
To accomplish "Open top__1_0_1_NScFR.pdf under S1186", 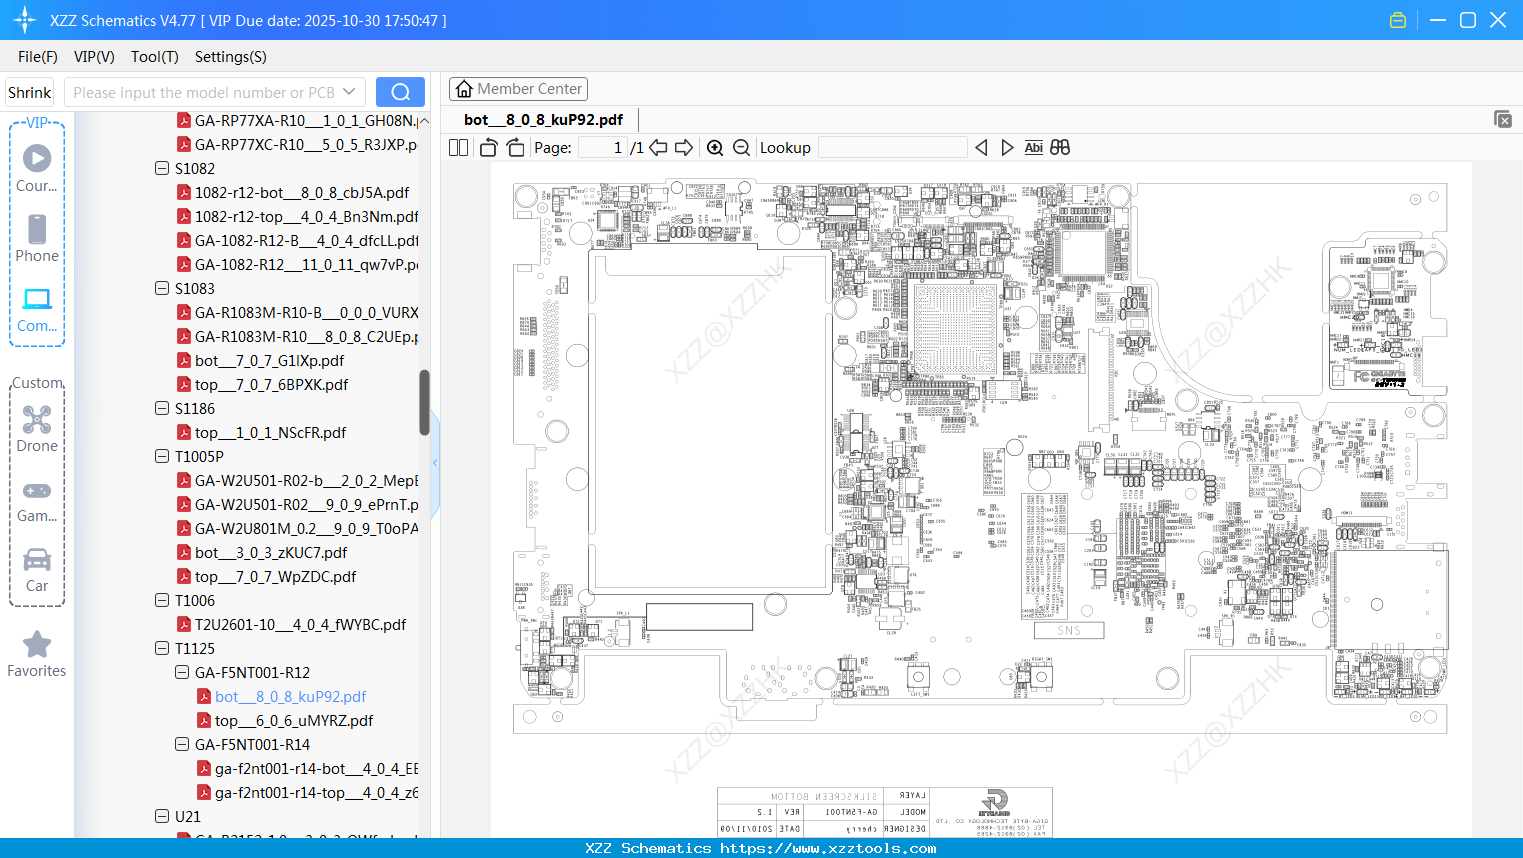I will (270, 432).
